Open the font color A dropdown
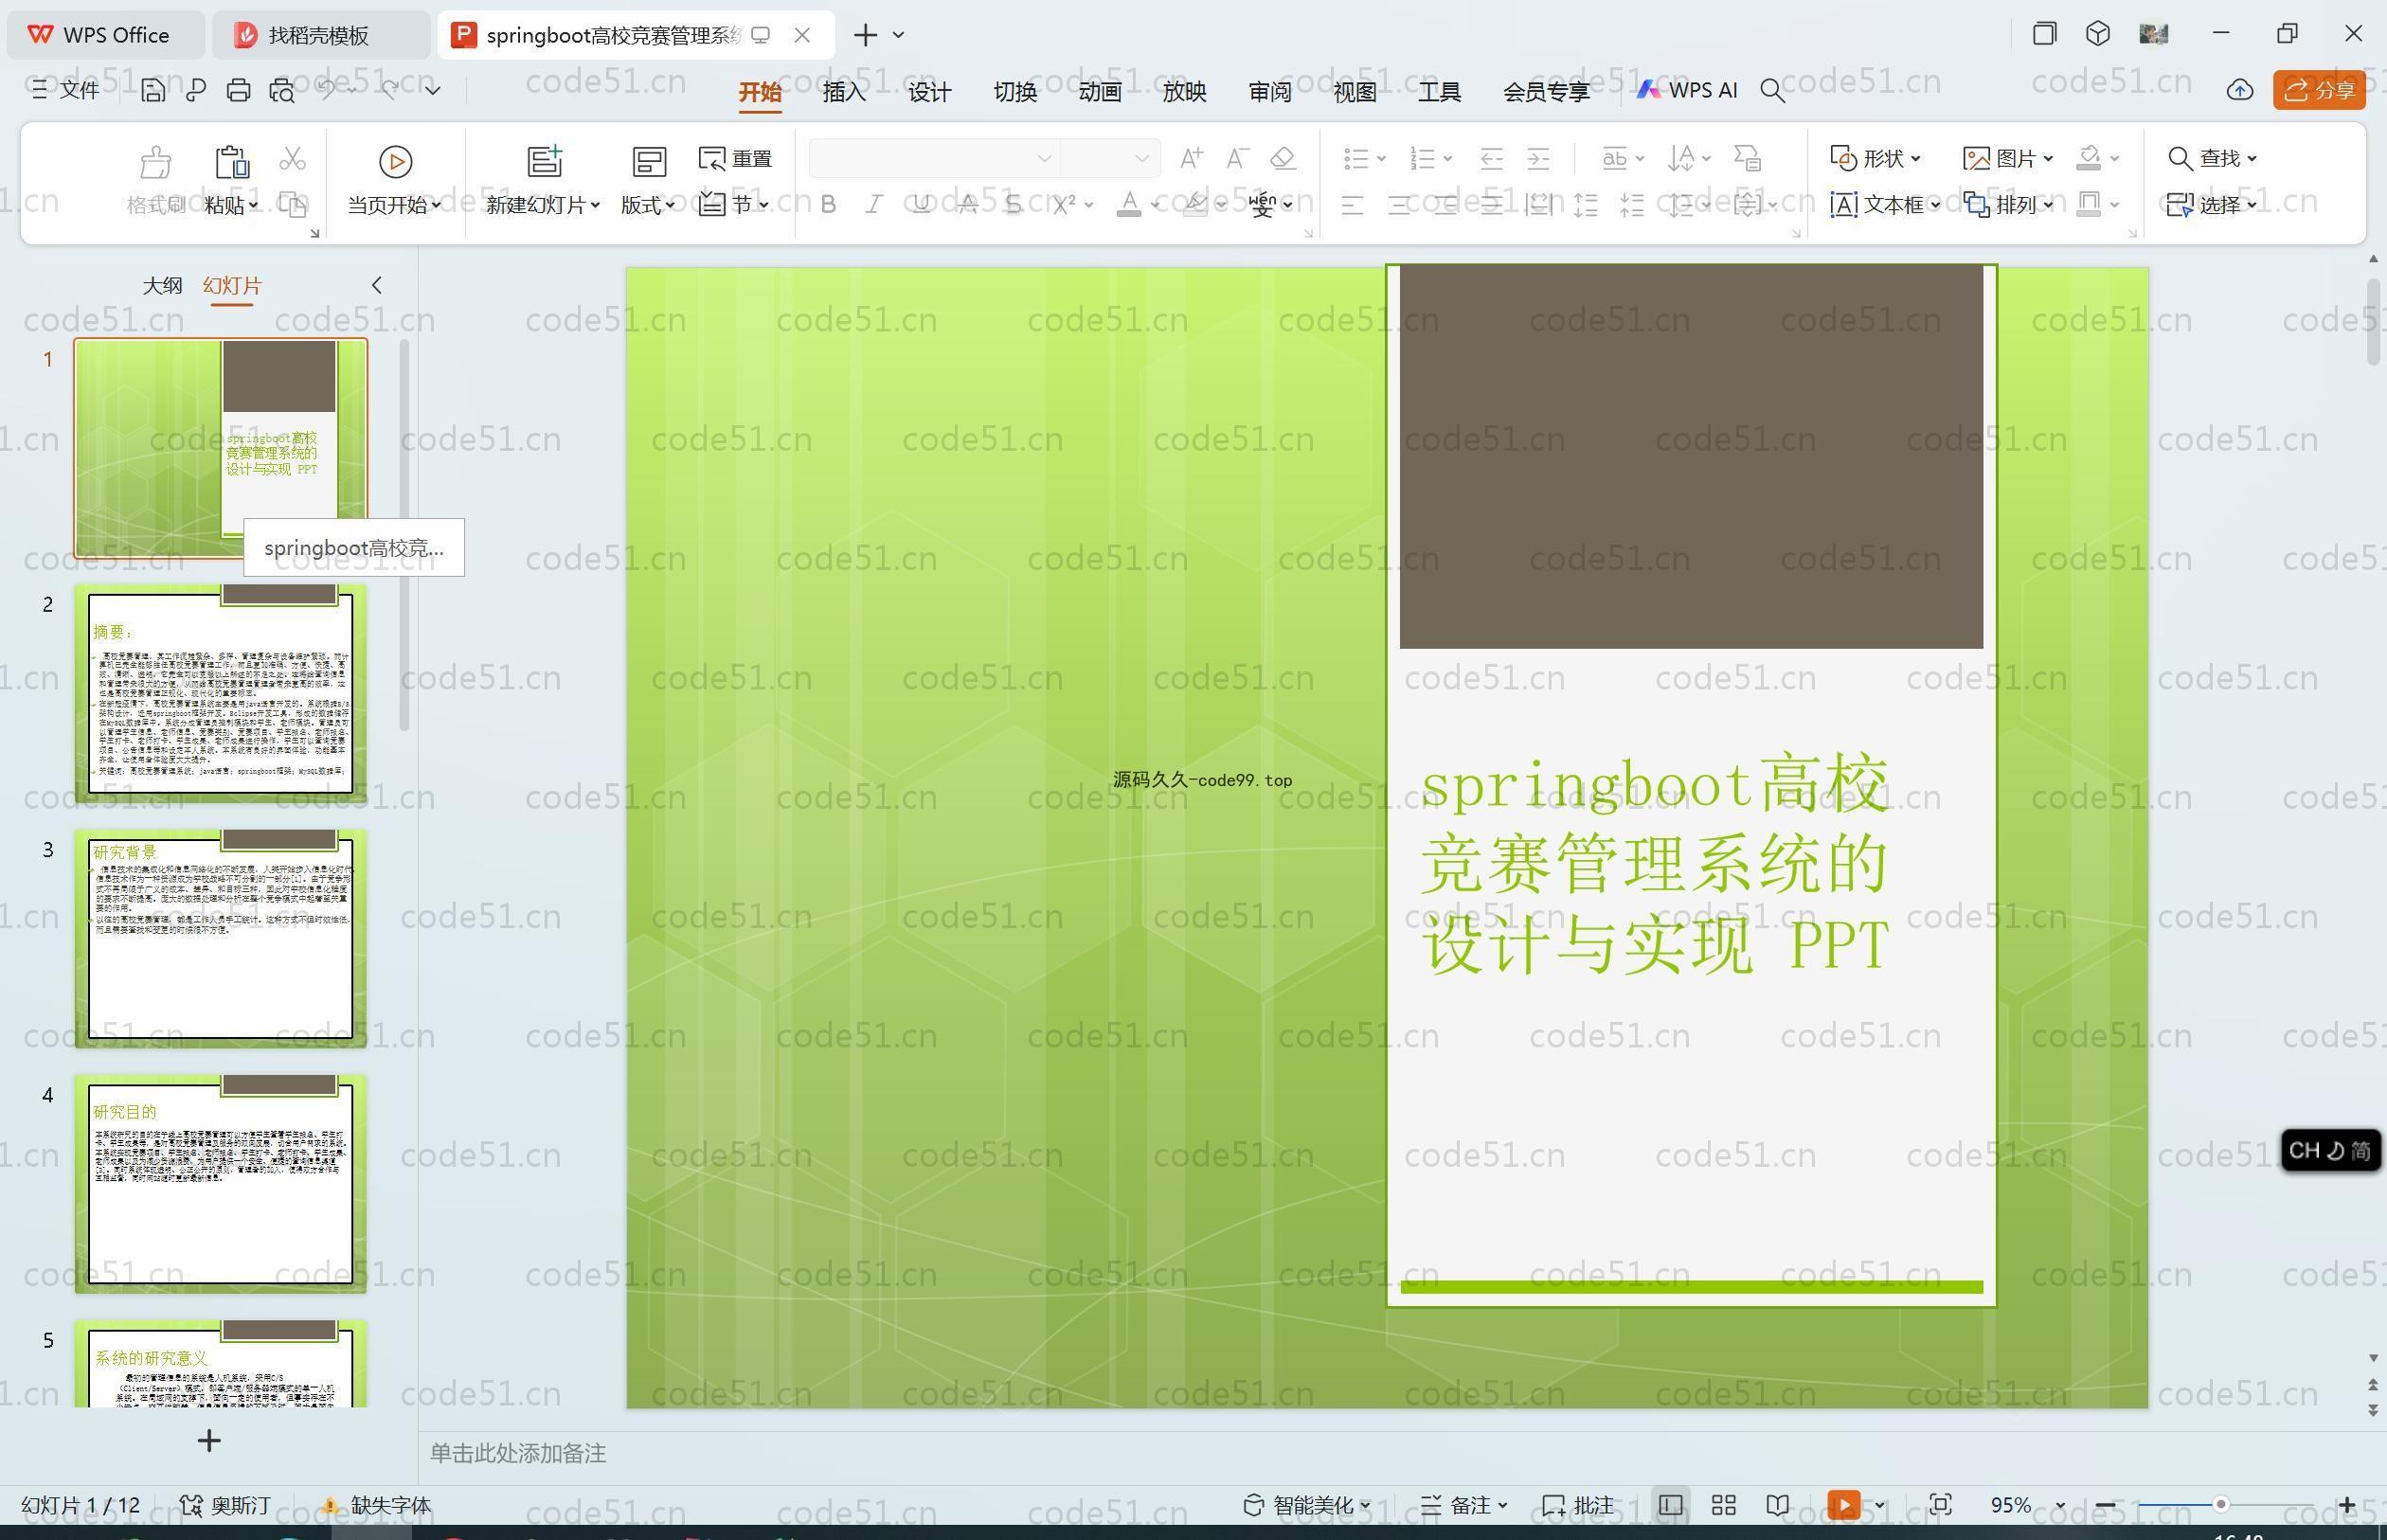The image size is (2387, 1540). [1155, 205]
